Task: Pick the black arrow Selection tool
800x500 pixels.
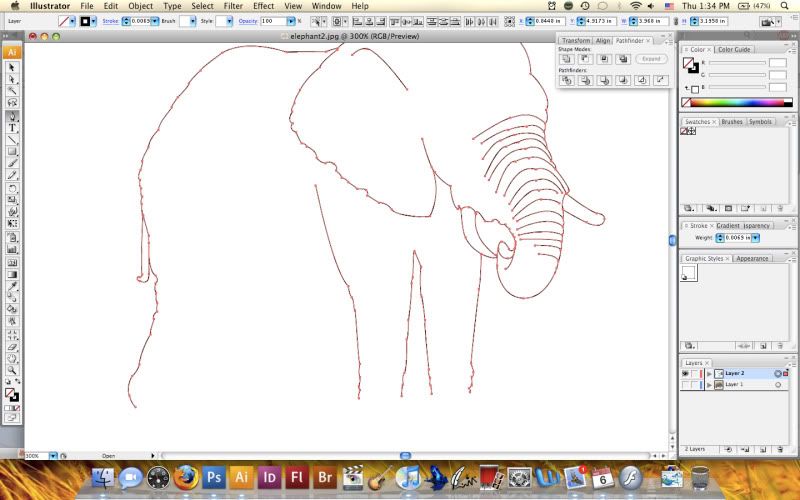Action: coord(13,67)
